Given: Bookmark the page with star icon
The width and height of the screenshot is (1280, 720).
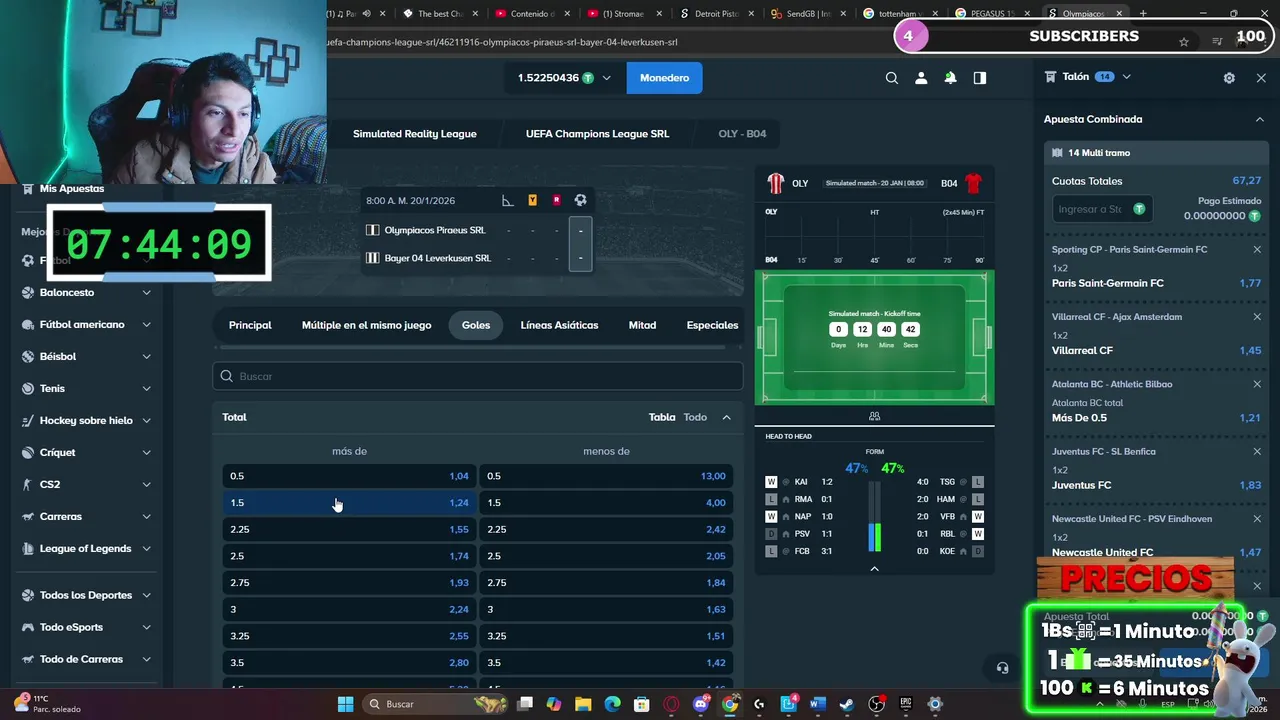Looking at the screenshot, I should 1184,42.
